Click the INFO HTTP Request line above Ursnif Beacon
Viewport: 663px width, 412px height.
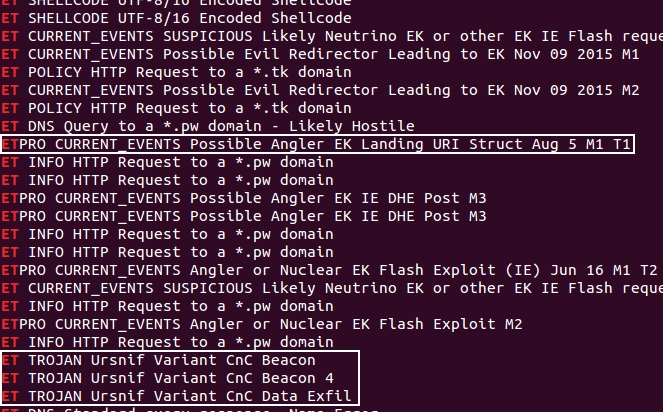[x=167, y=342]
